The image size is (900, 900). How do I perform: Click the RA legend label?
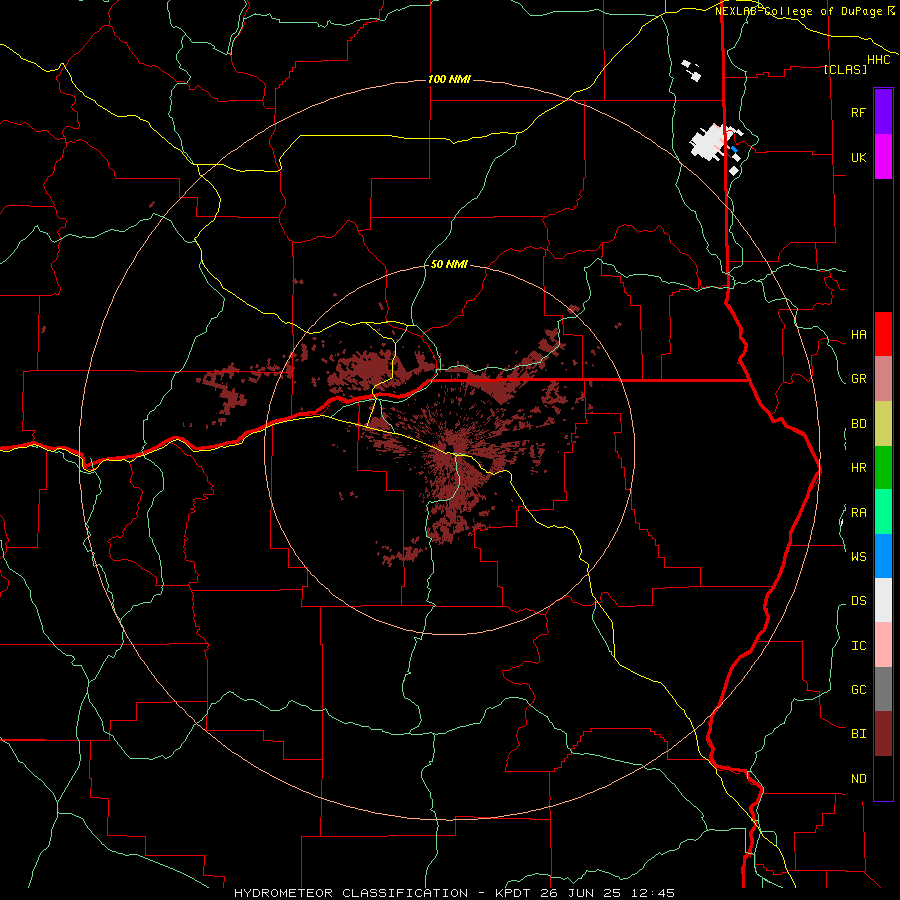point(858,513)
